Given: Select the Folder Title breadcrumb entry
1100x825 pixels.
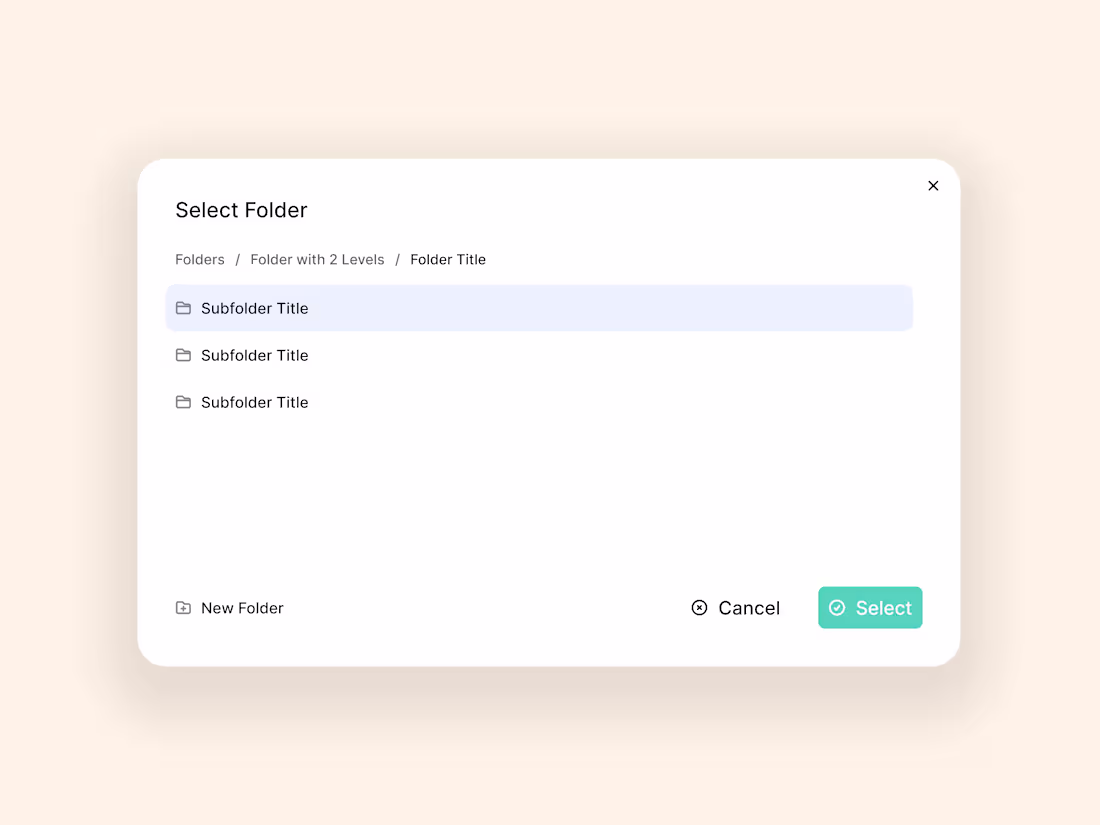Looking at the screenshot, I should click(448, 259).
